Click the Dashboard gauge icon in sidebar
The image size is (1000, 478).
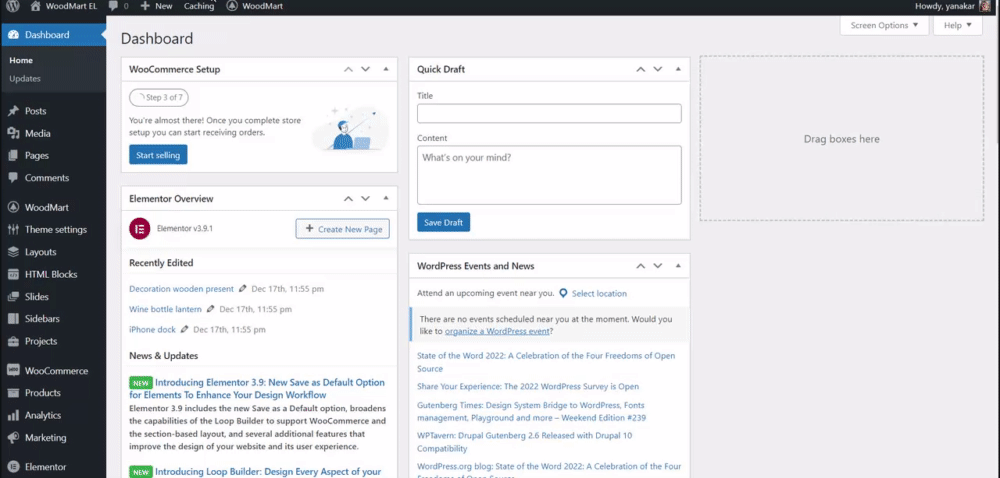tap(13, 35)
